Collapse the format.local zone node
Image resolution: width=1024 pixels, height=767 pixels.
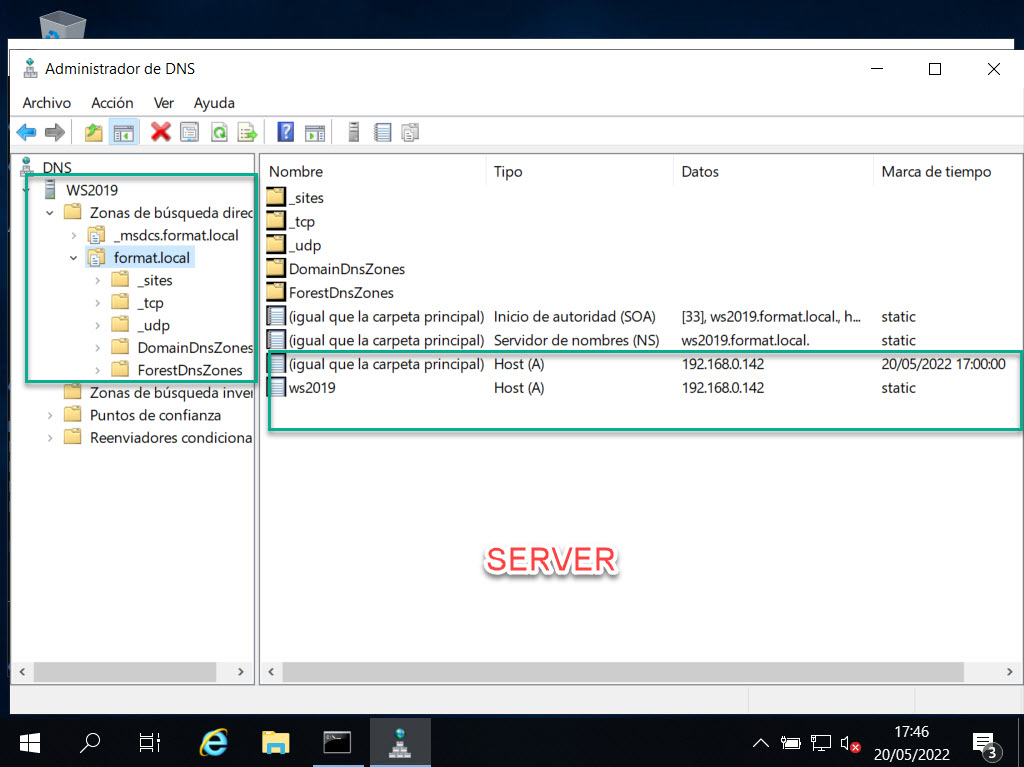[x=74, y=258]
